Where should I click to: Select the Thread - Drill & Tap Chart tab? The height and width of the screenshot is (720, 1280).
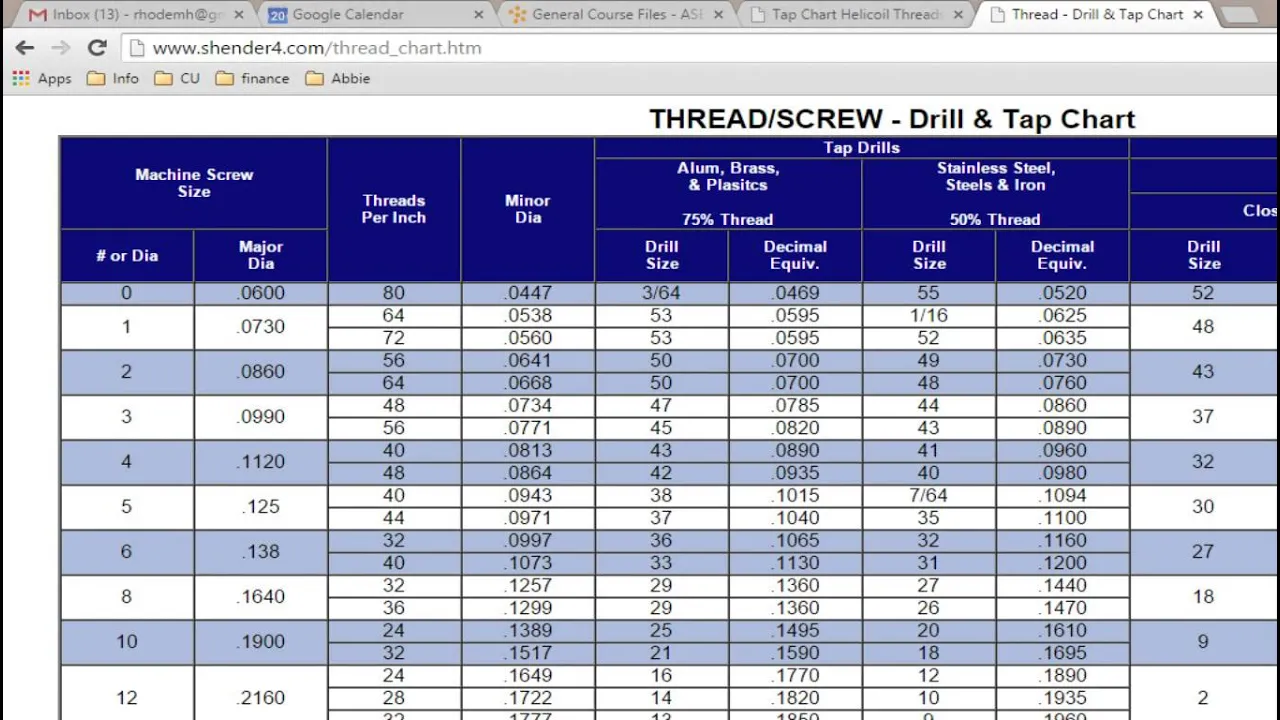pos(1097,15)
